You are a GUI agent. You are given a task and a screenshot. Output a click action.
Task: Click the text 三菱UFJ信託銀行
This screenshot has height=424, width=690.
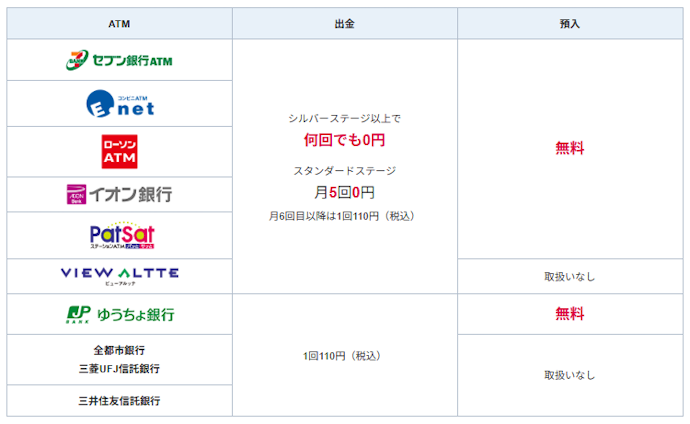[119, 369]
